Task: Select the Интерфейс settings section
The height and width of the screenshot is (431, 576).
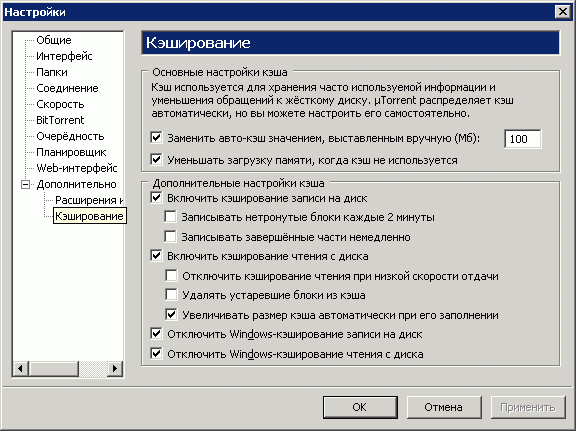Action: tap(64, 56)
